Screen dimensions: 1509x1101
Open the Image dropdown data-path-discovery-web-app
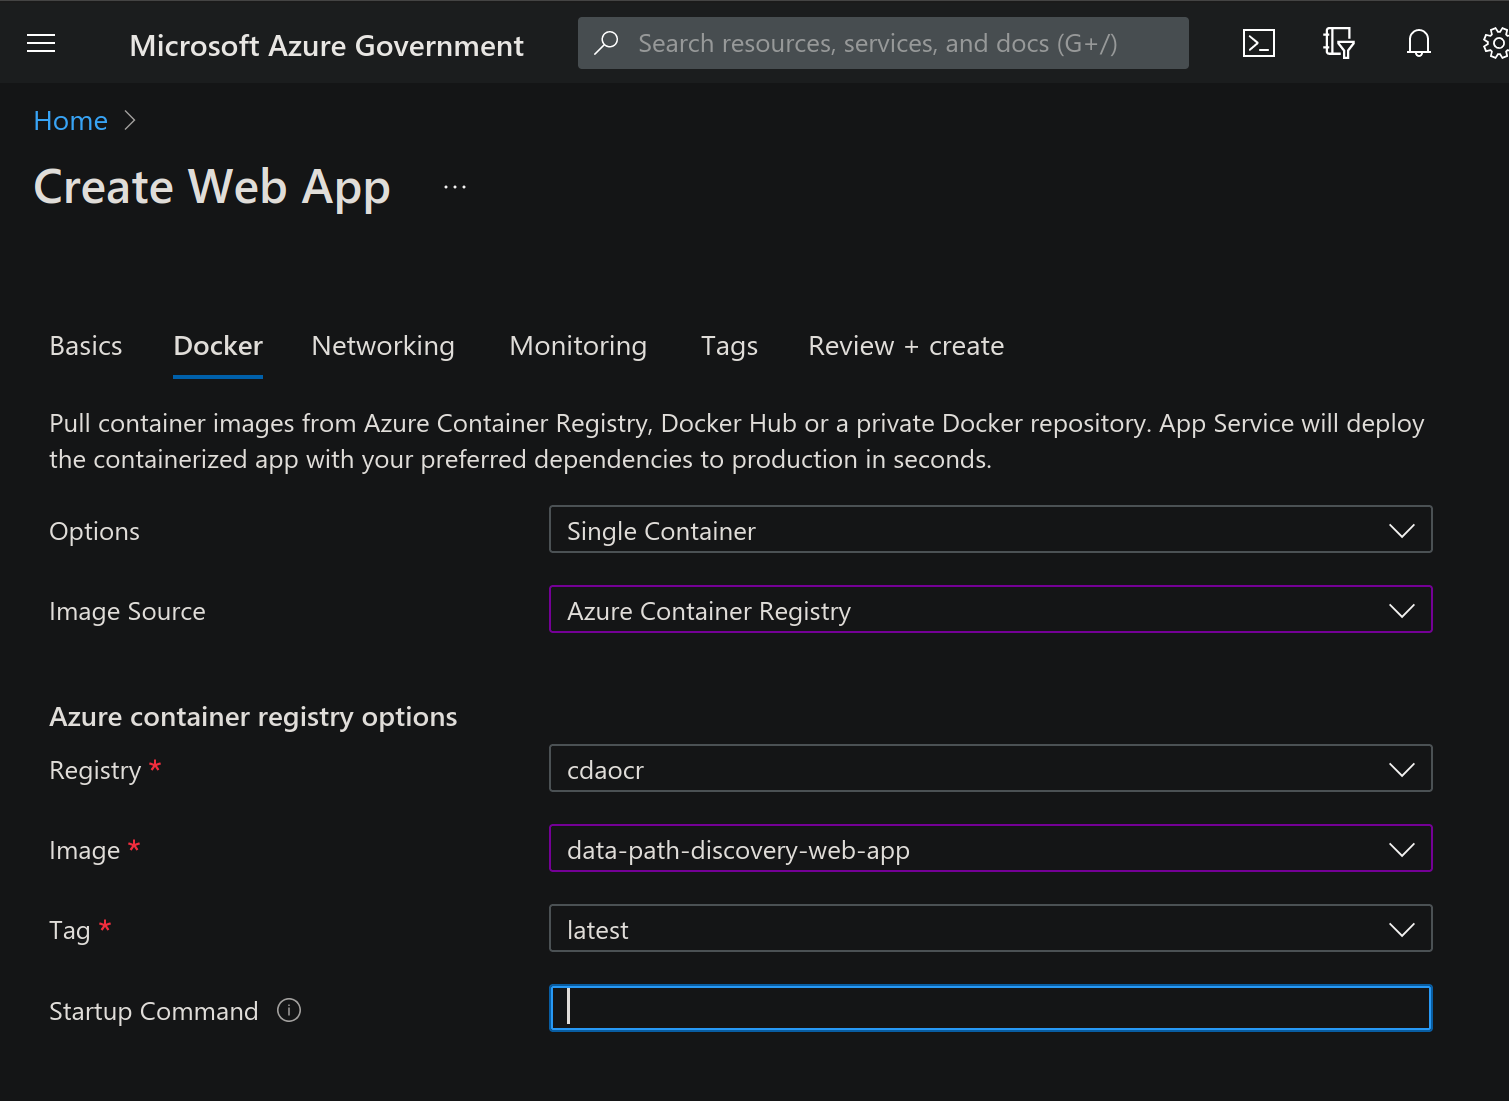point(990,848)
